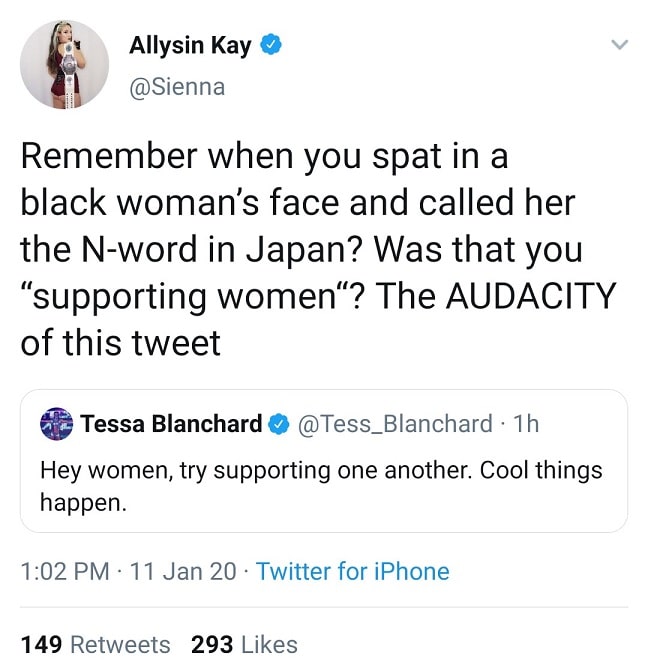Click the verified badge beside Allysin Kay
Screen dimensions: 648x668
(x=270, y=45)
